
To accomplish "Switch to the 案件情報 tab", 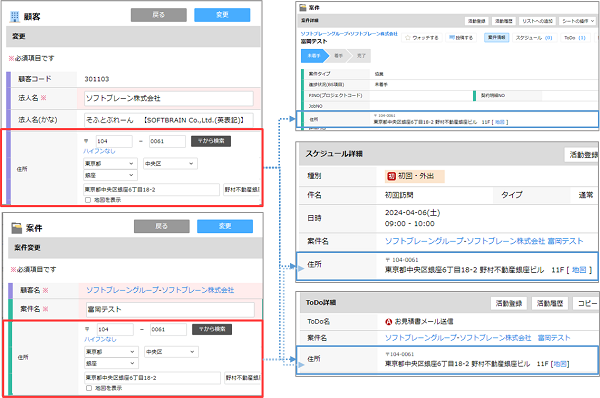I will [497, 38].
